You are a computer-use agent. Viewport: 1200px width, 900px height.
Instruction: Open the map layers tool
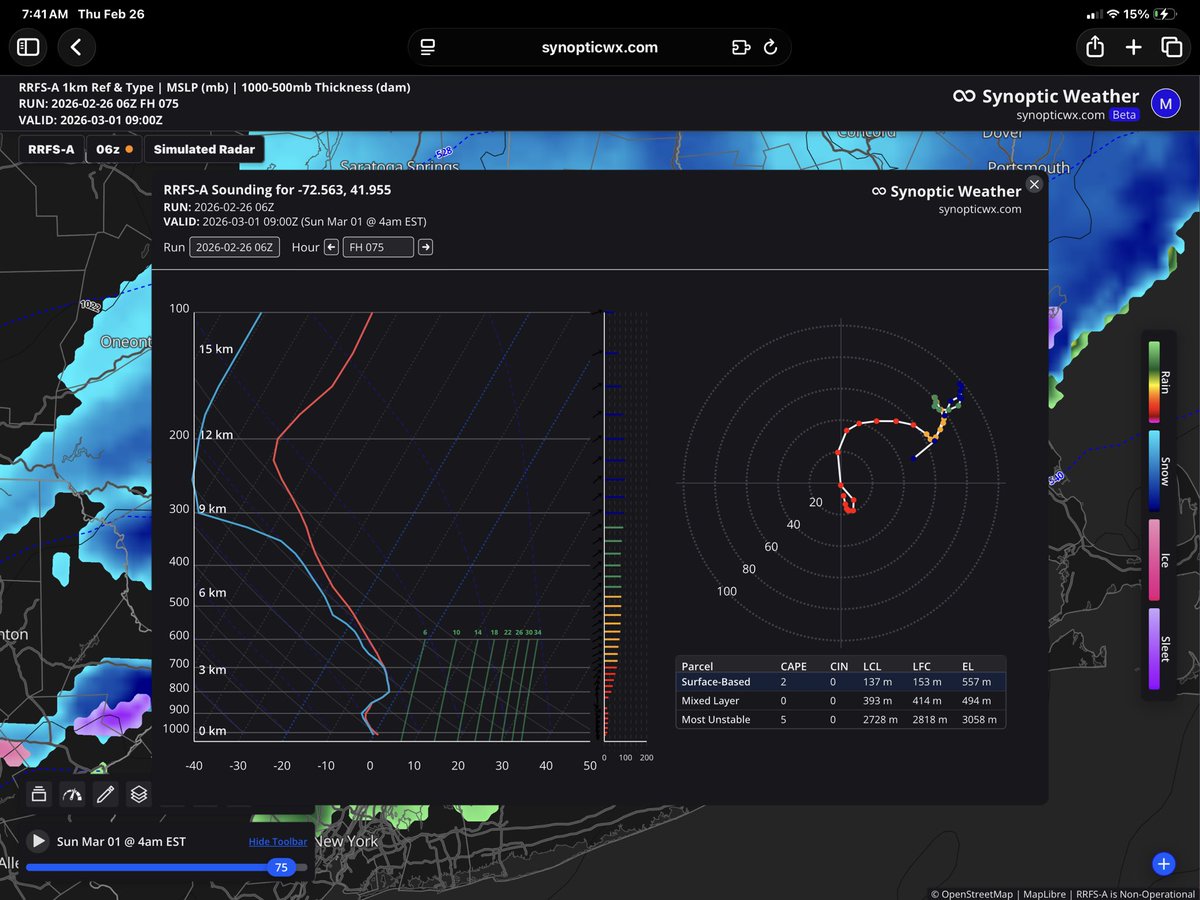(x=139, y=794)
